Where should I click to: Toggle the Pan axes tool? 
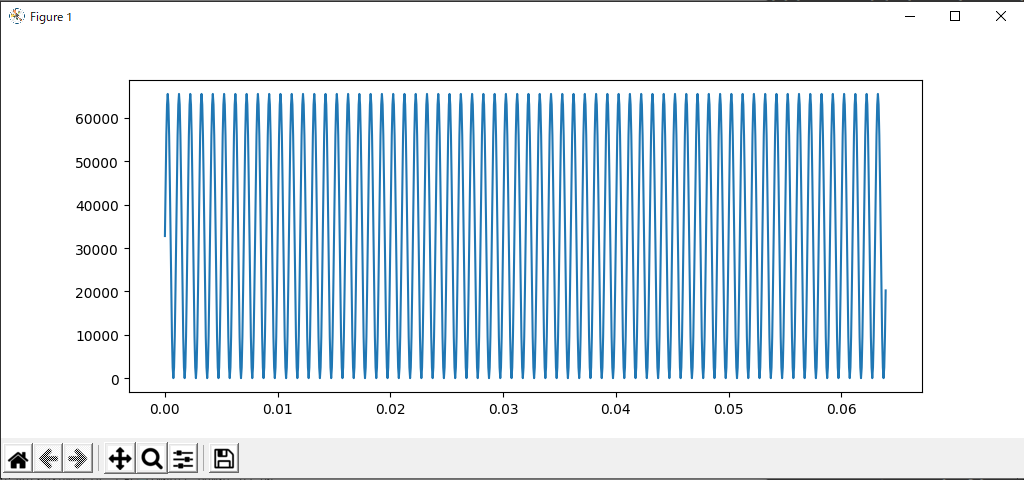click(119, 459)
